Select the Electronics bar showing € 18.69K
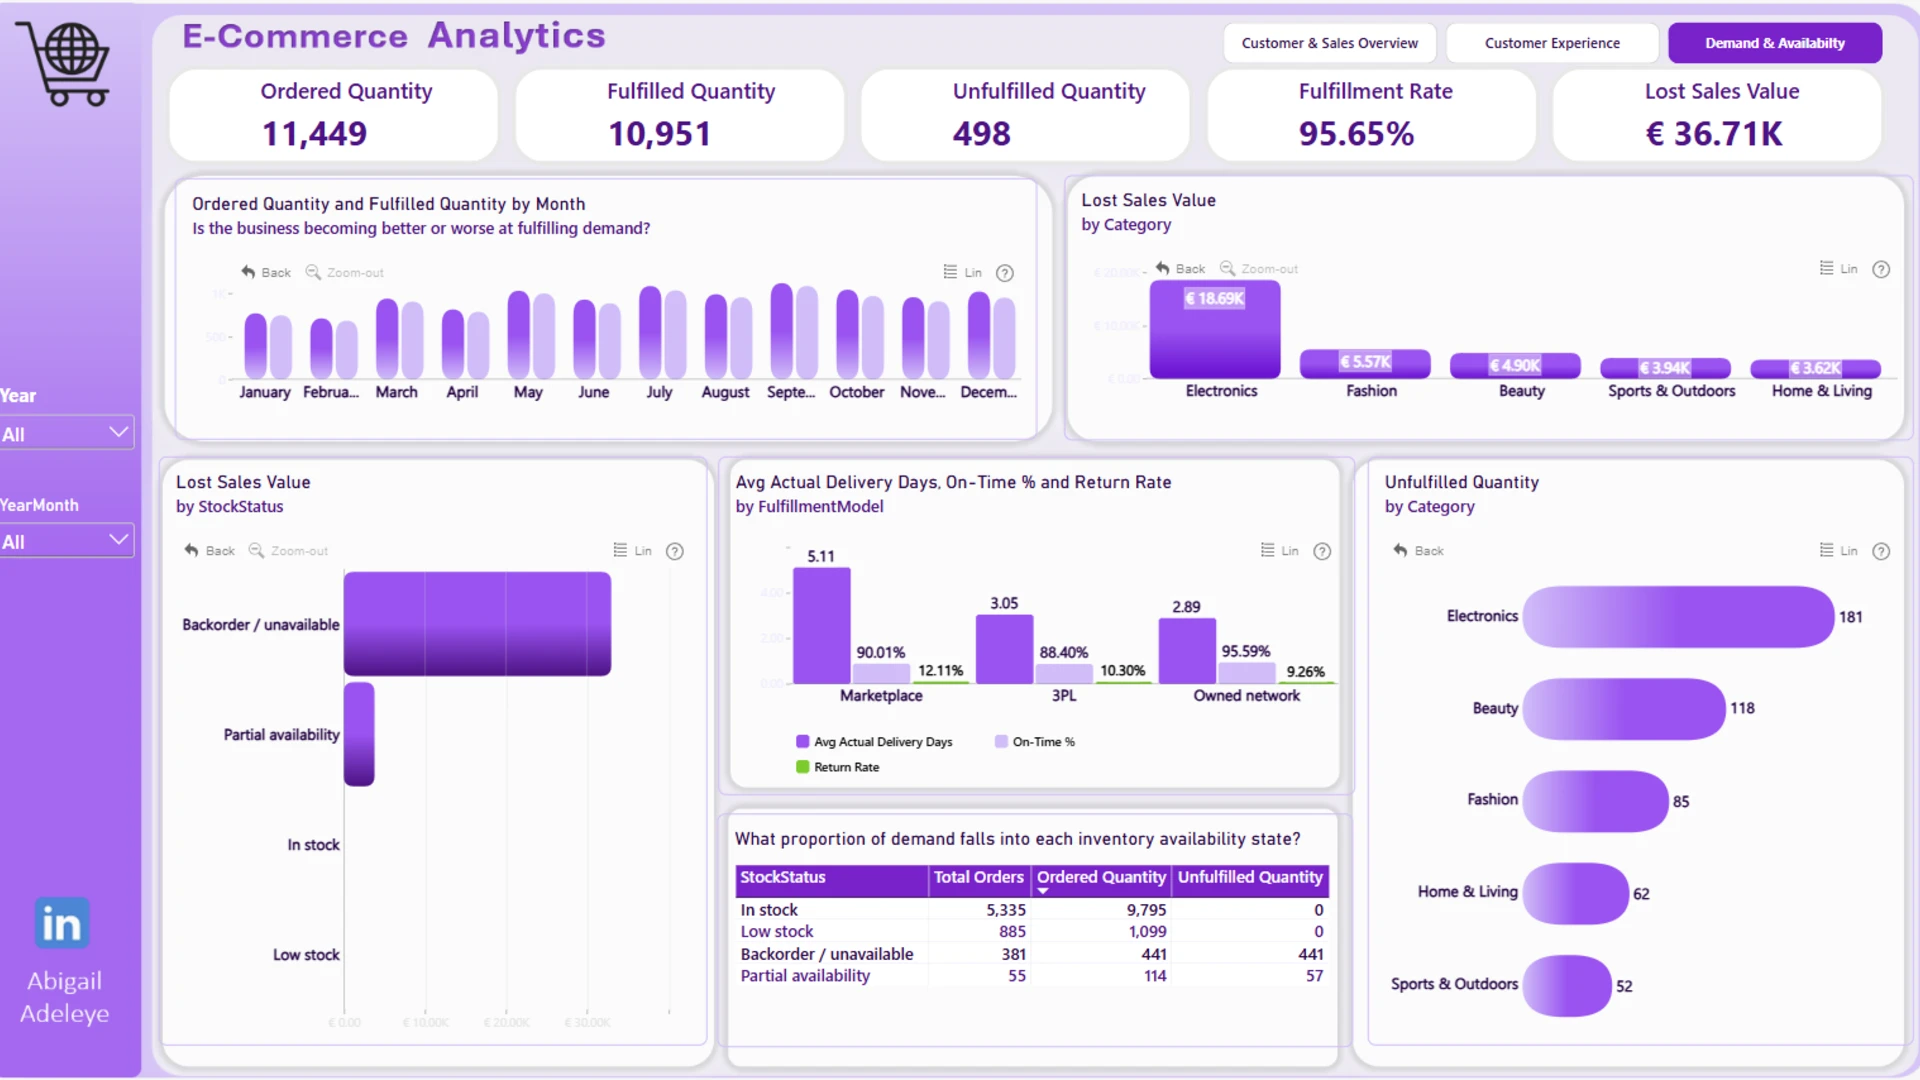The image size is (1920, 1080). 1215,329
